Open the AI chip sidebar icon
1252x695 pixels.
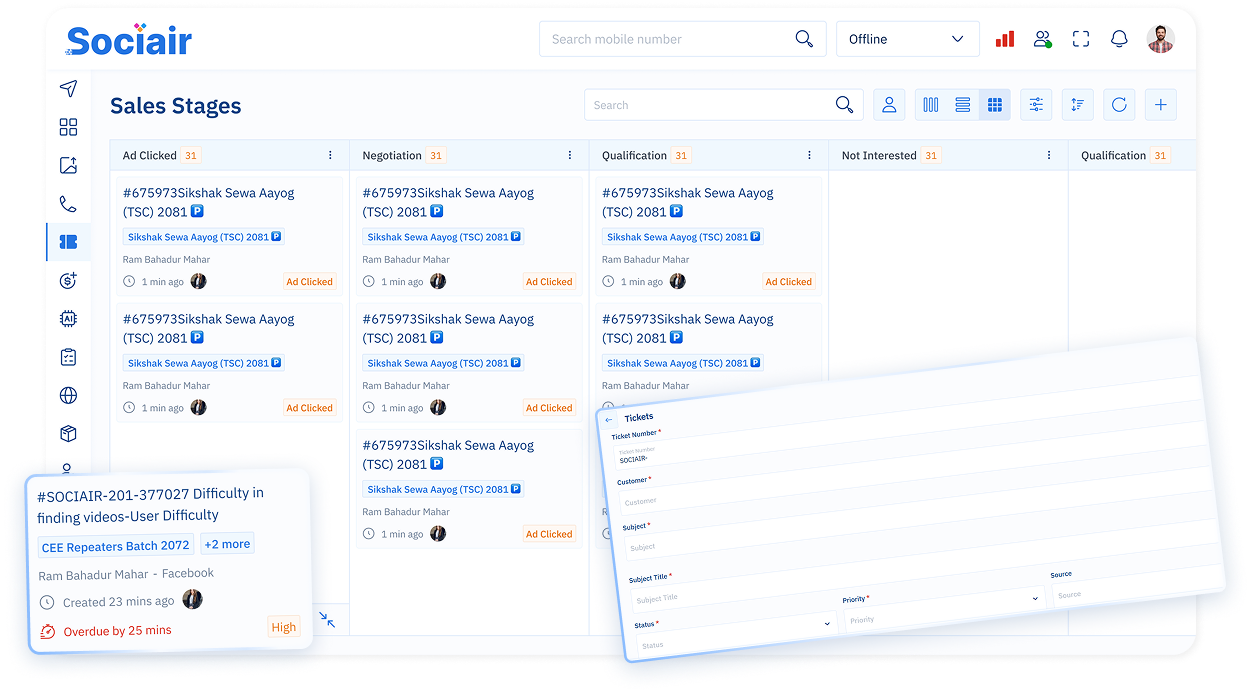coord(68,319)
